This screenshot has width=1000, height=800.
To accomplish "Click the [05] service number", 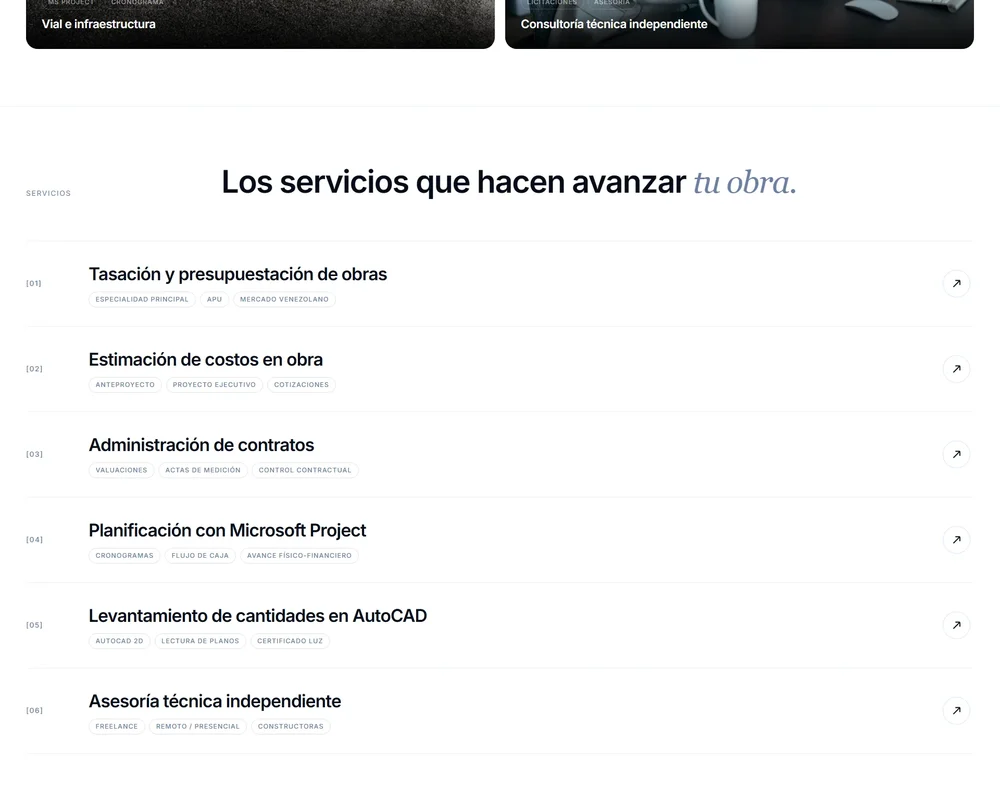I will point(34,626).
